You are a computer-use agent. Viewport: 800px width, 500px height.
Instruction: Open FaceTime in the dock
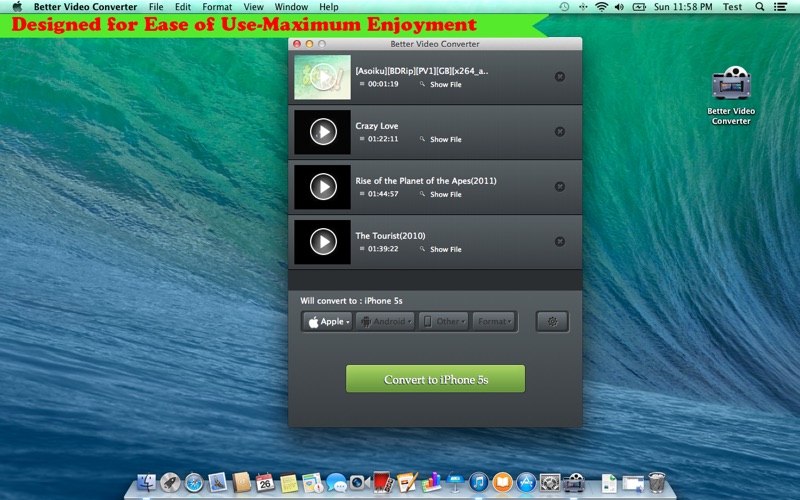(360, 482)
